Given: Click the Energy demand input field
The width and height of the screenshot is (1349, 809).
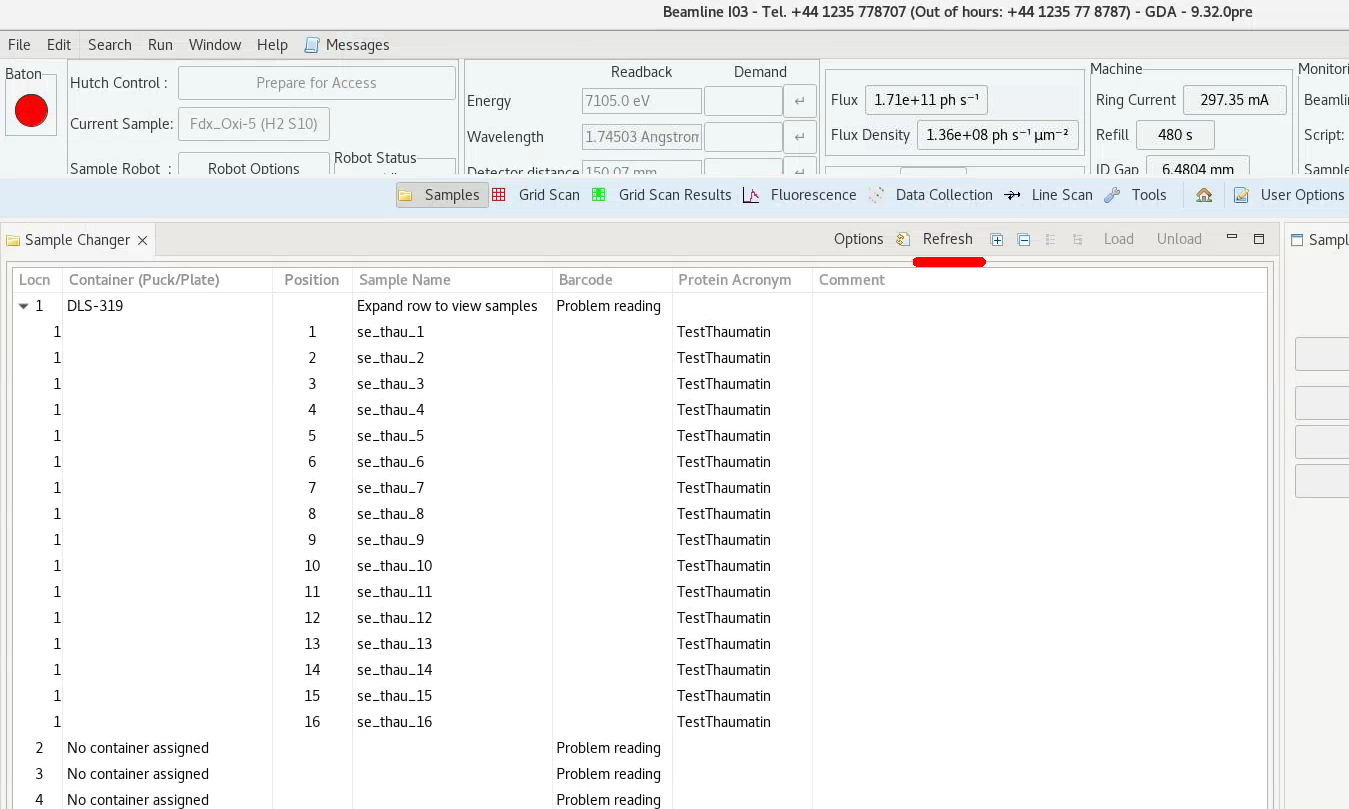Looking at the screenshot, I should pos(743,101).
